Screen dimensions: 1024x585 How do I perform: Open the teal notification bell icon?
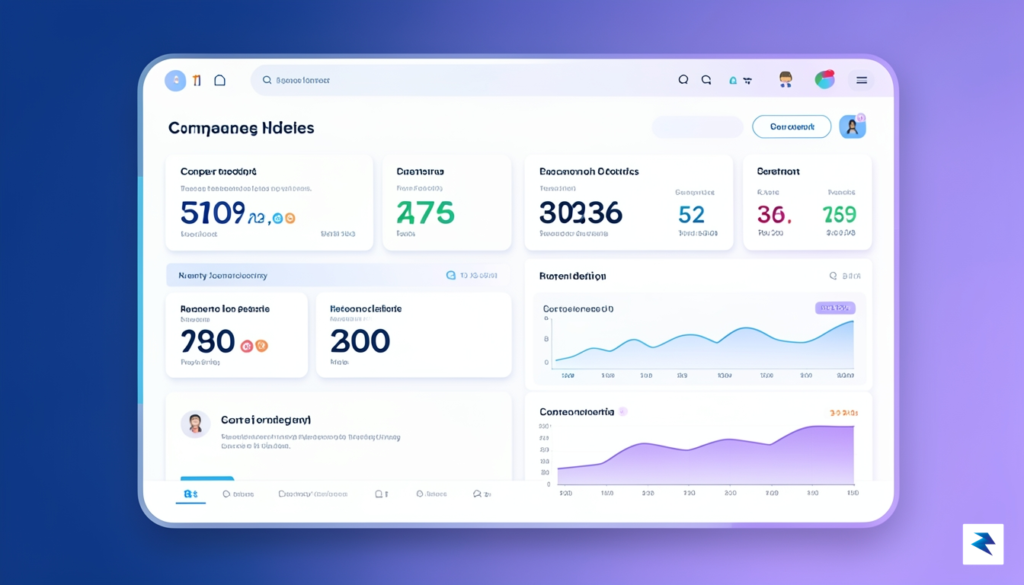tap(733, 80)
